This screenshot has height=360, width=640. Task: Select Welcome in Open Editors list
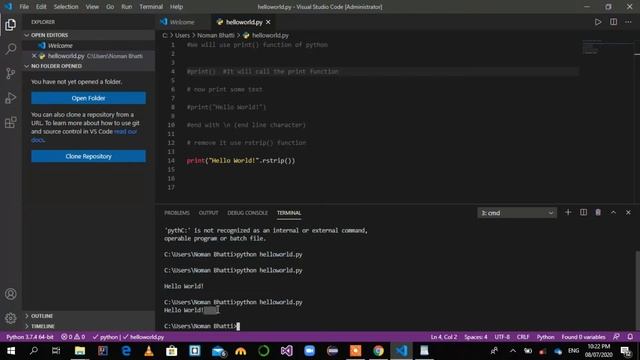click(60, 46)
